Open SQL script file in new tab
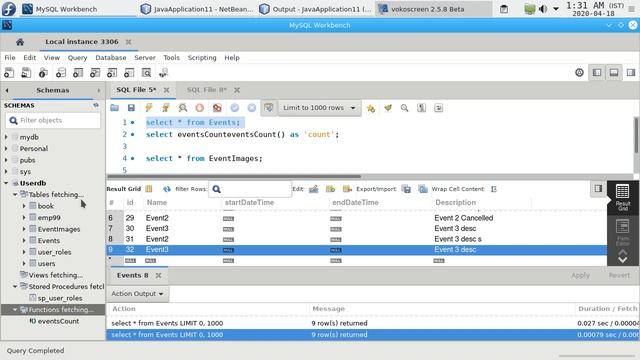This screenshot has height=360, width=640. click(26, 73)
